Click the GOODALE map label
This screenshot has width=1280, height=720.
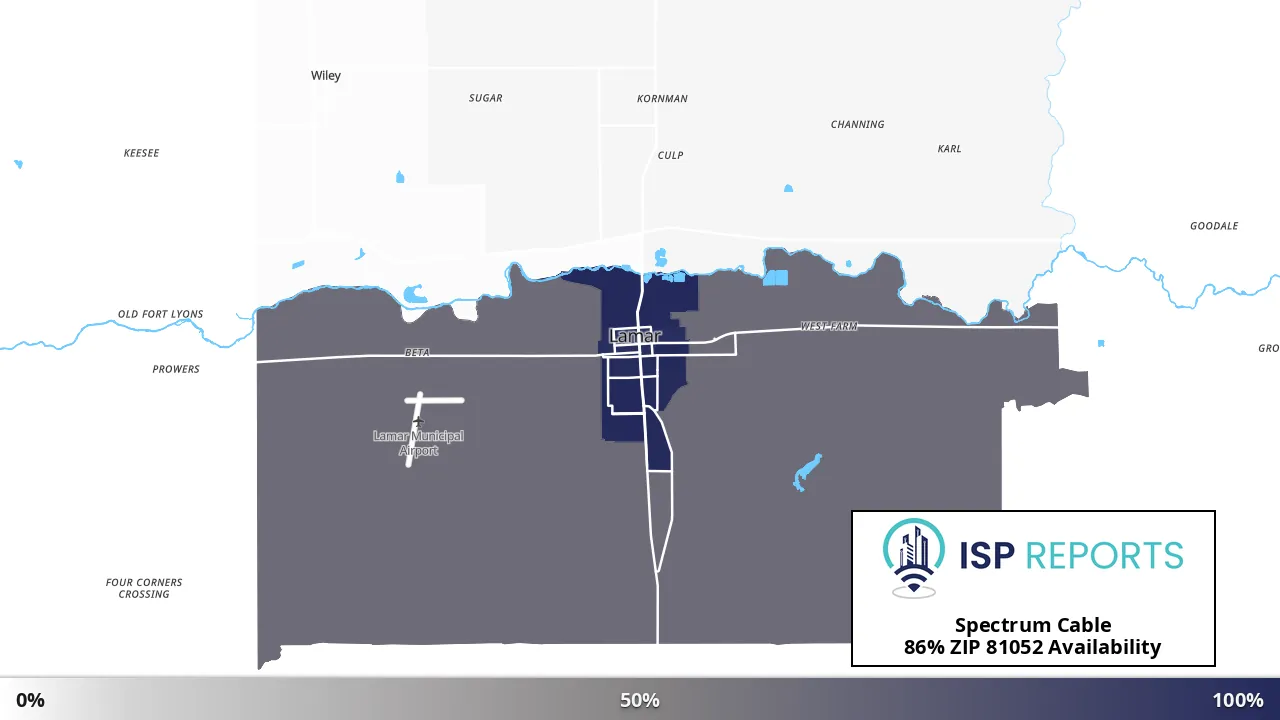1214,226
